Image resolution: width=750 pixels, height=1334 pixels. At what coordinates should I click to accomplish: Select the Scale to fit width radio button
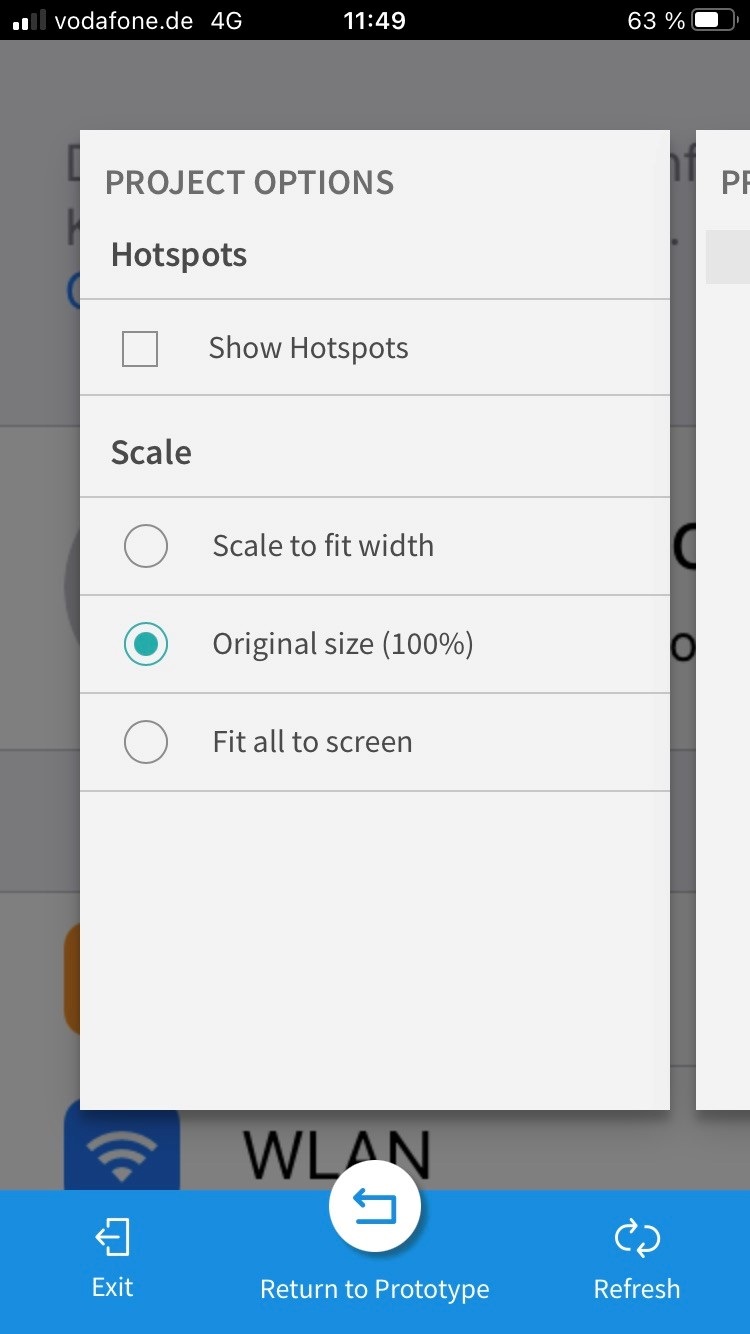point(146,546)
